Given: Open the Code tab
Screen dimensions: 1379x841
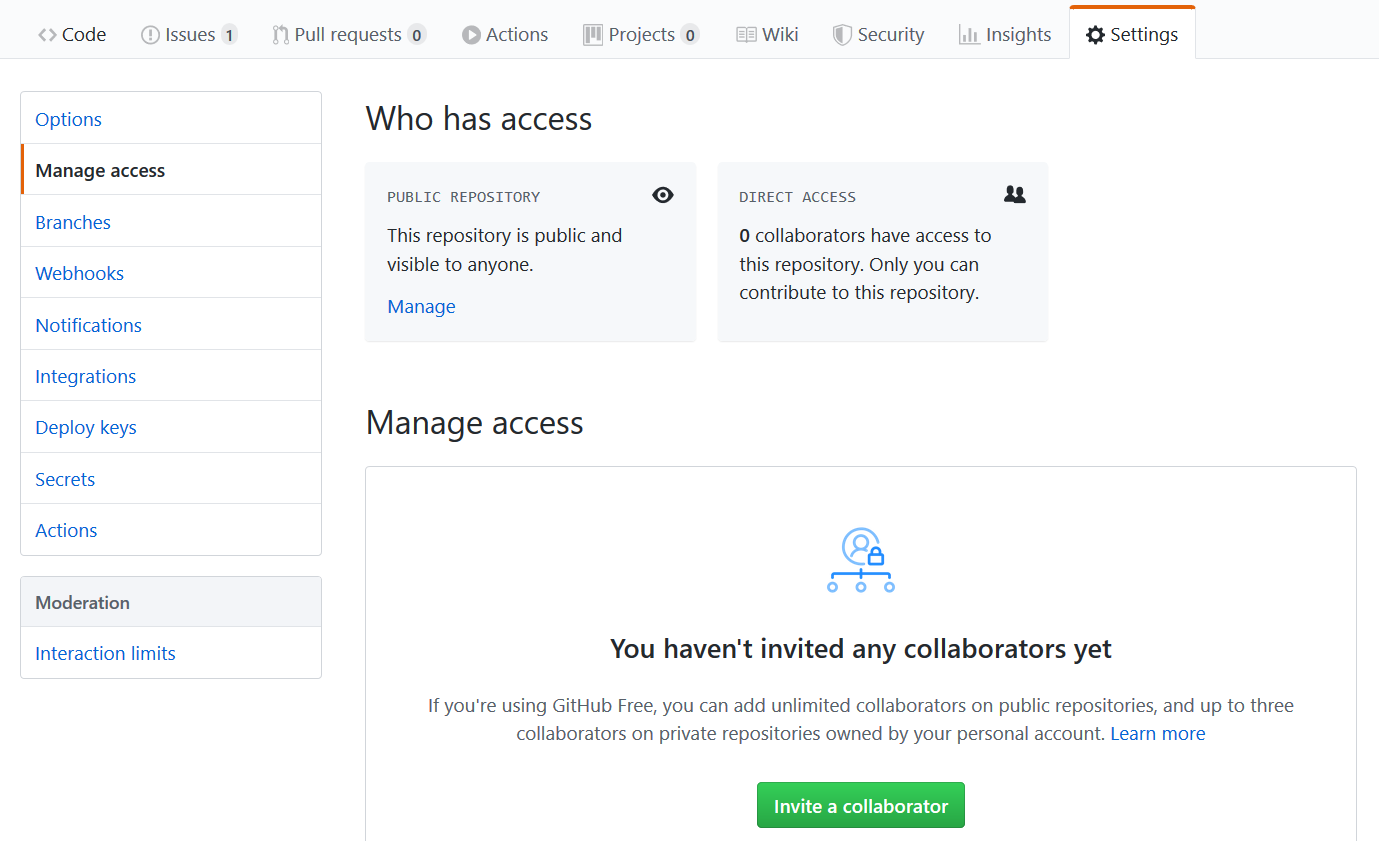Looking at the screenshot, I should 72,34.
